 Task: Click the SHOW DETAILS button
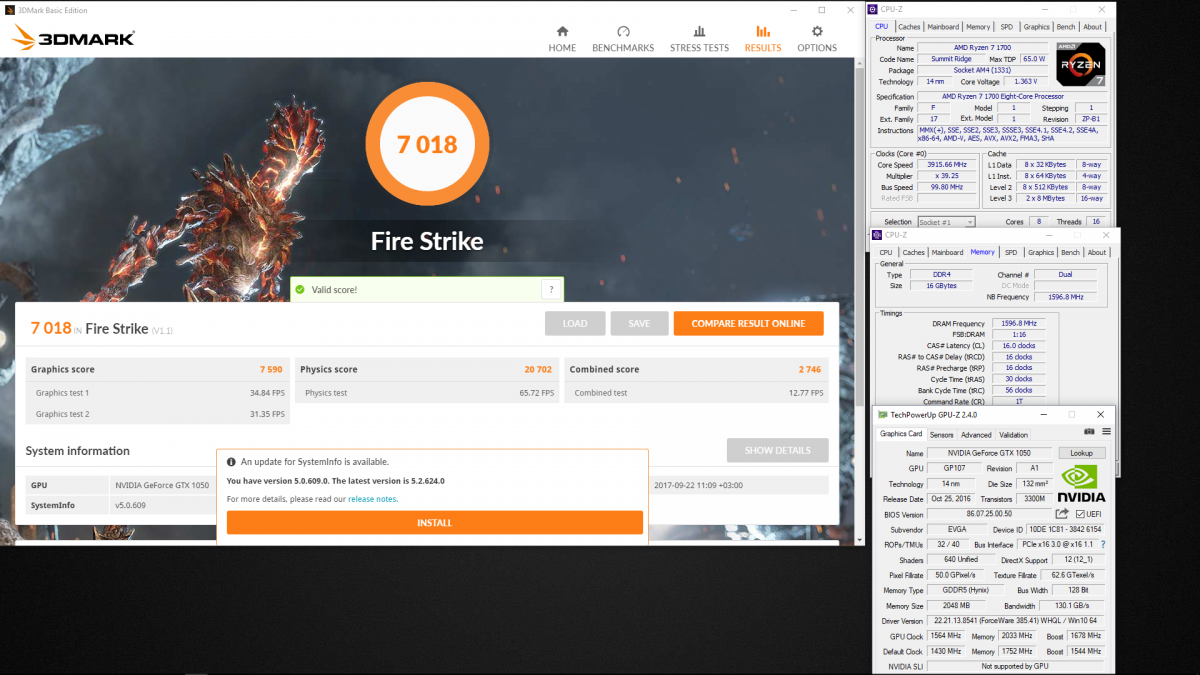777,450
